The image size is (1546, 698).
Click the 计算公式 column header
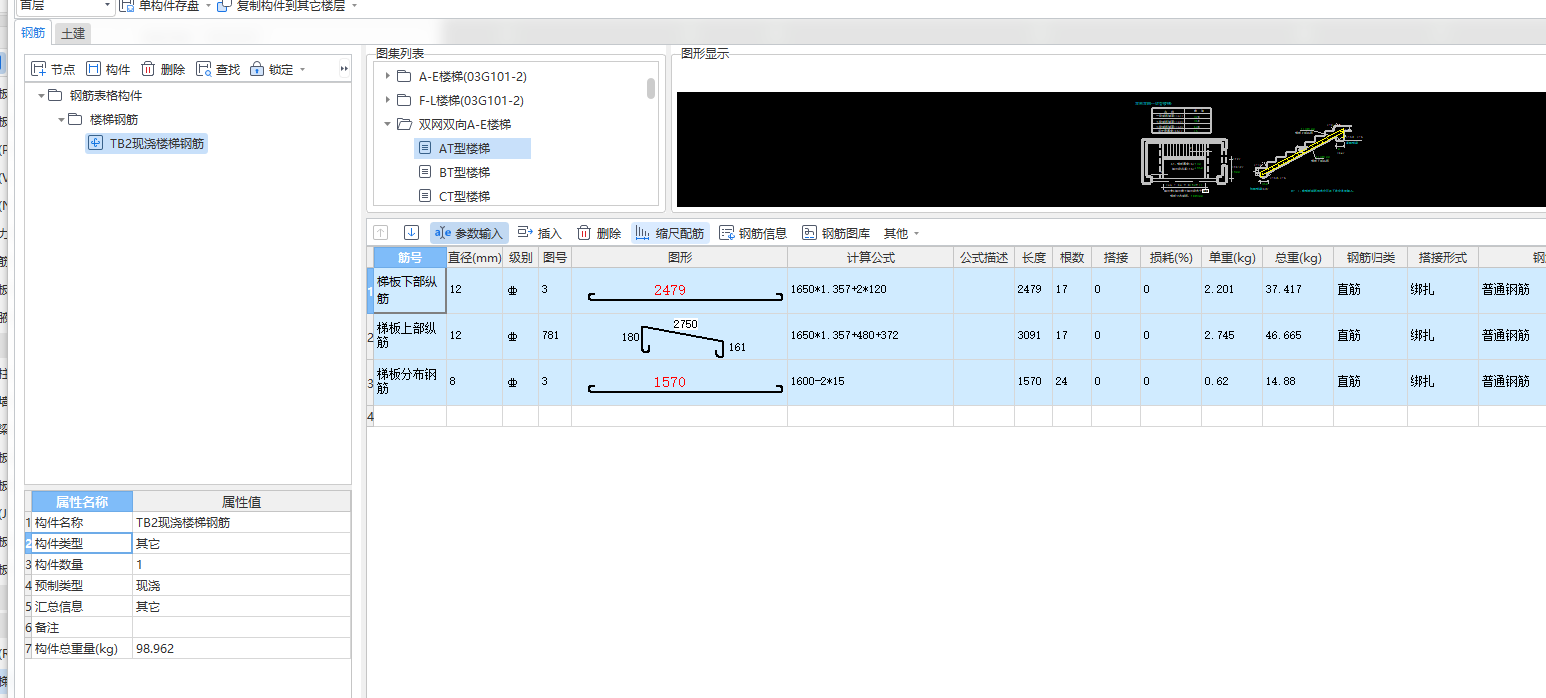pos(870,257)
